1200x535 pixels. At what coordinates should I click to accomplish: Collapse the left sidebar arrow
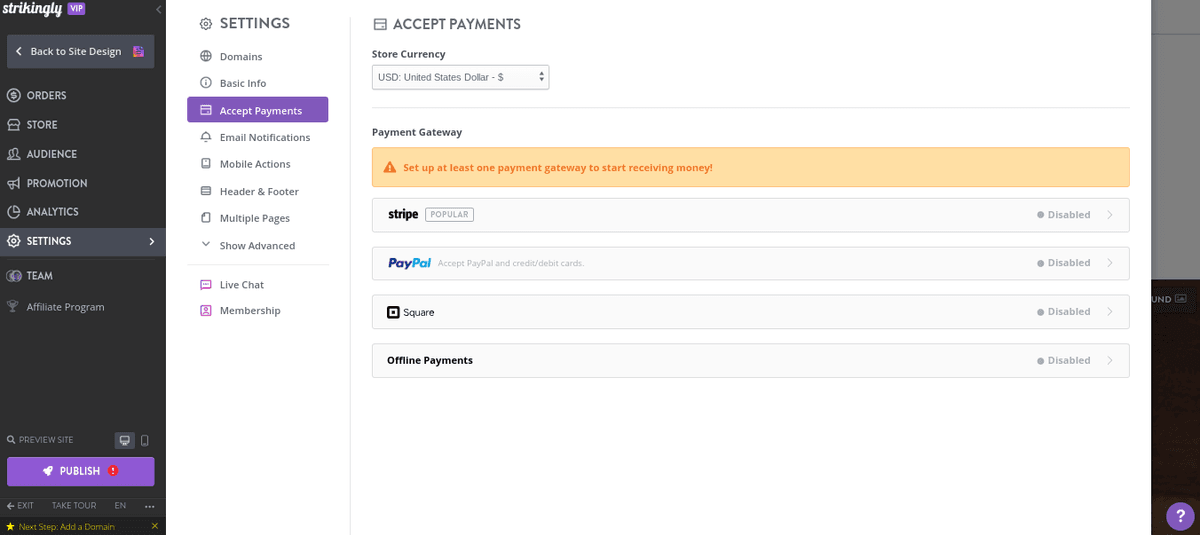coord(158,9)
